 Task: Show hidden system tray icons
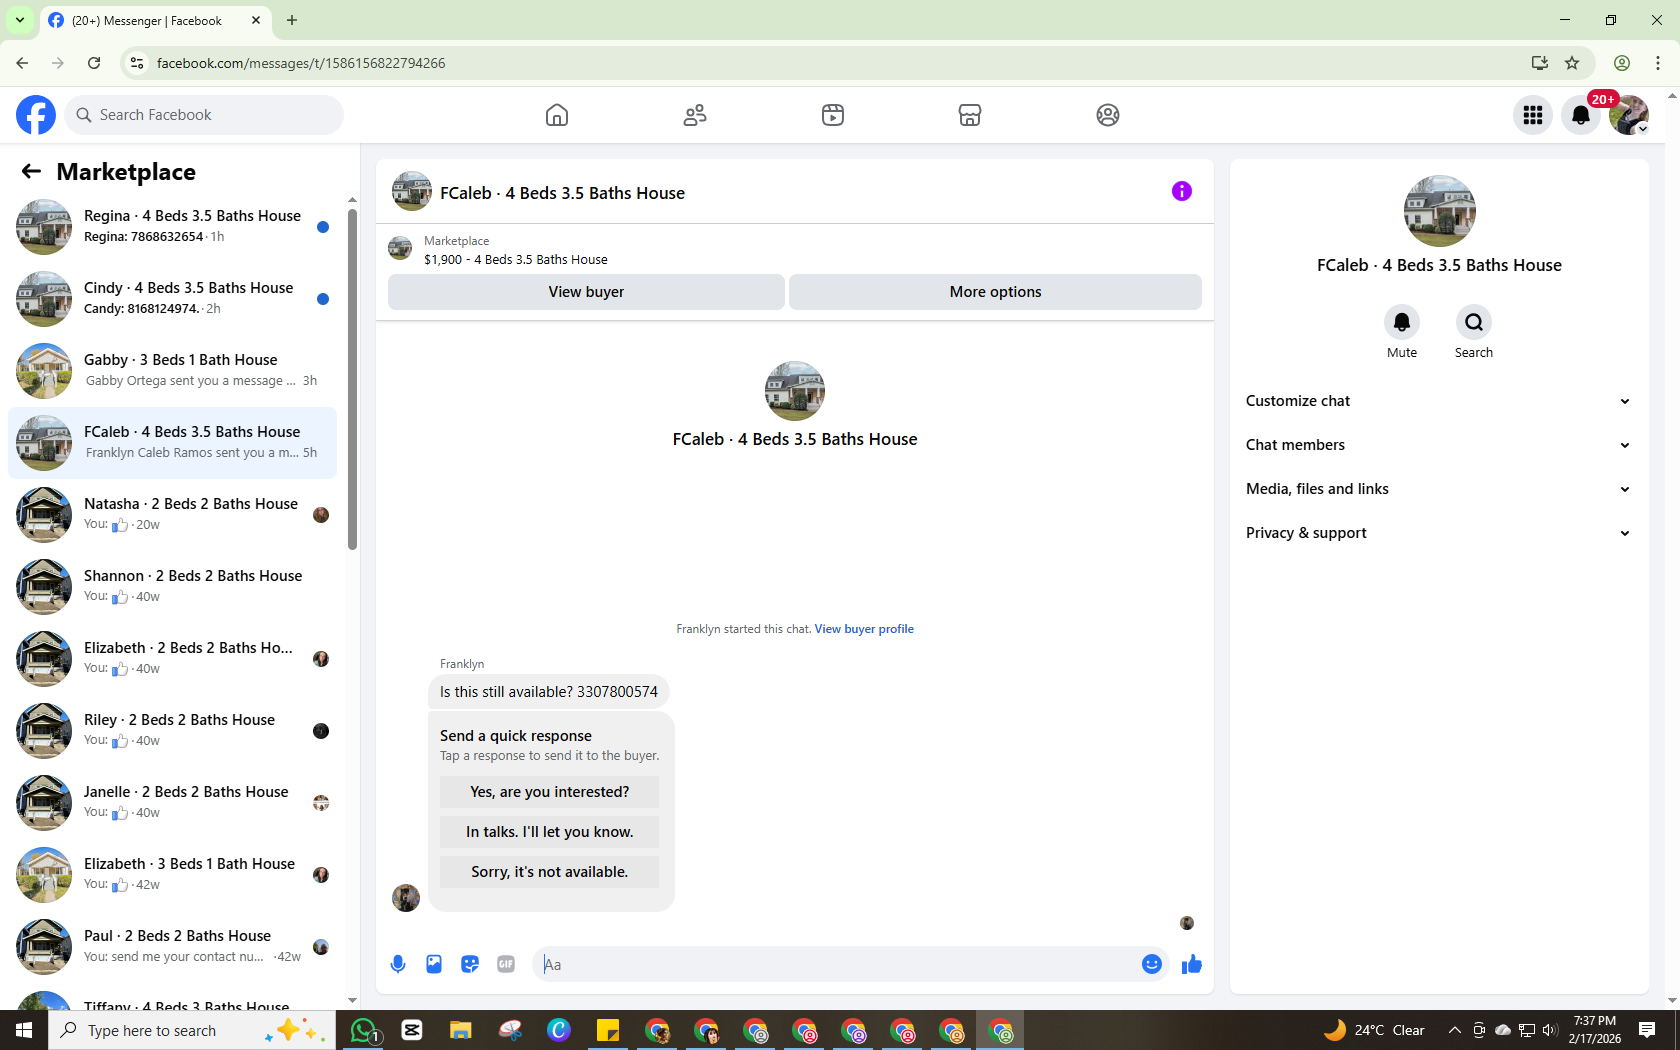(x=1455, y=1030)
